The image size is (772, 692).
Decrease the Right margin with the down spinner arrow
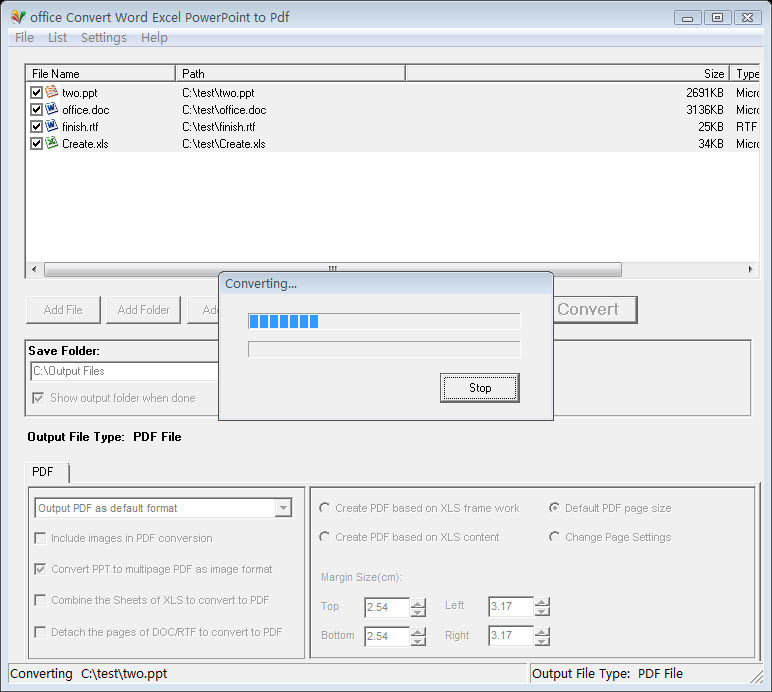542,640
